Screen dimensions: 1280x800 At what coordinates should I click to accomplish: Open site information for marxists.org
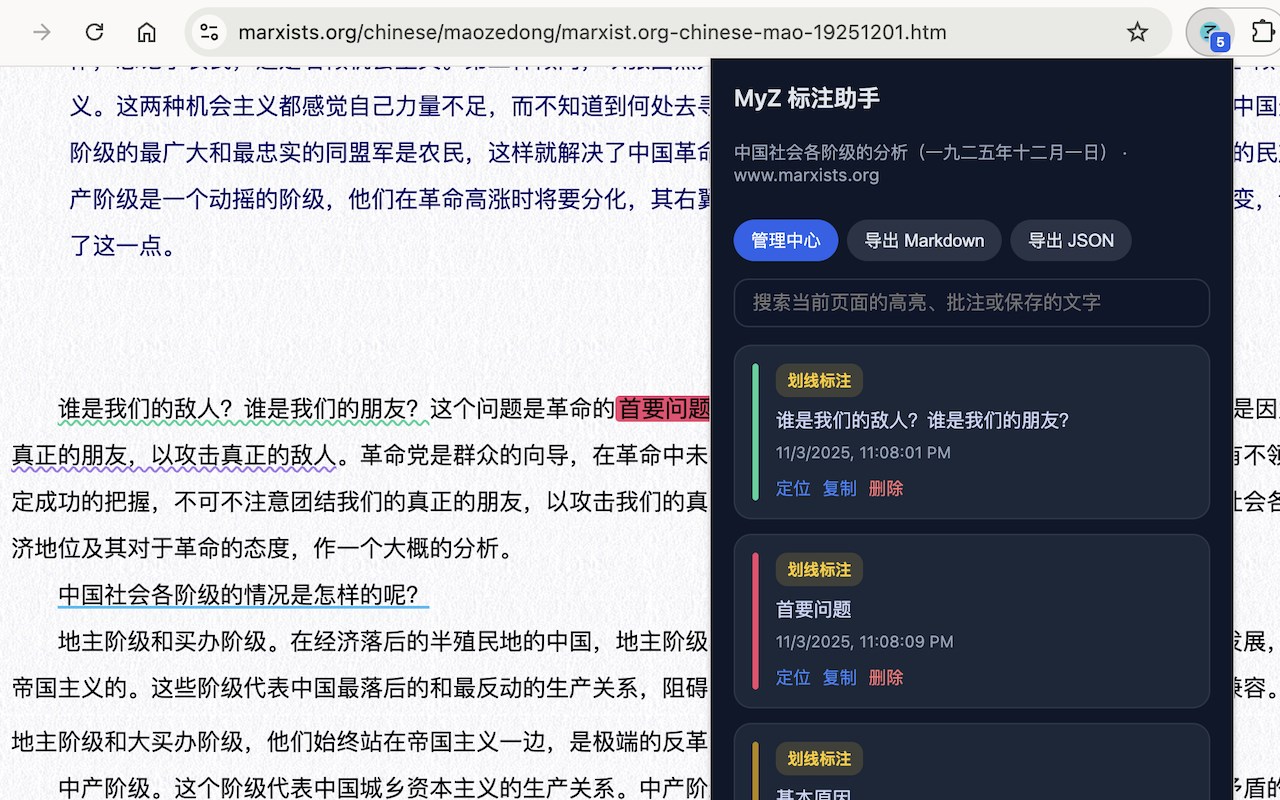pyautogui.click(x=209, y=32)
